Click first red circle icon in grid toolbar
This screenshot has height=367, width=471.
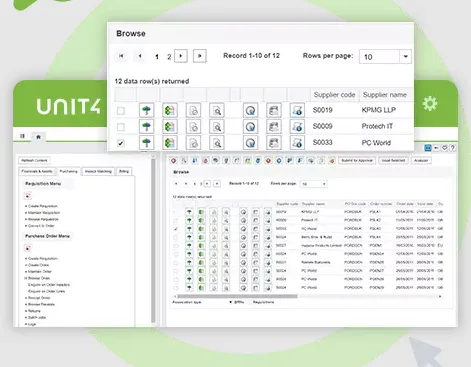coord(174,161)
